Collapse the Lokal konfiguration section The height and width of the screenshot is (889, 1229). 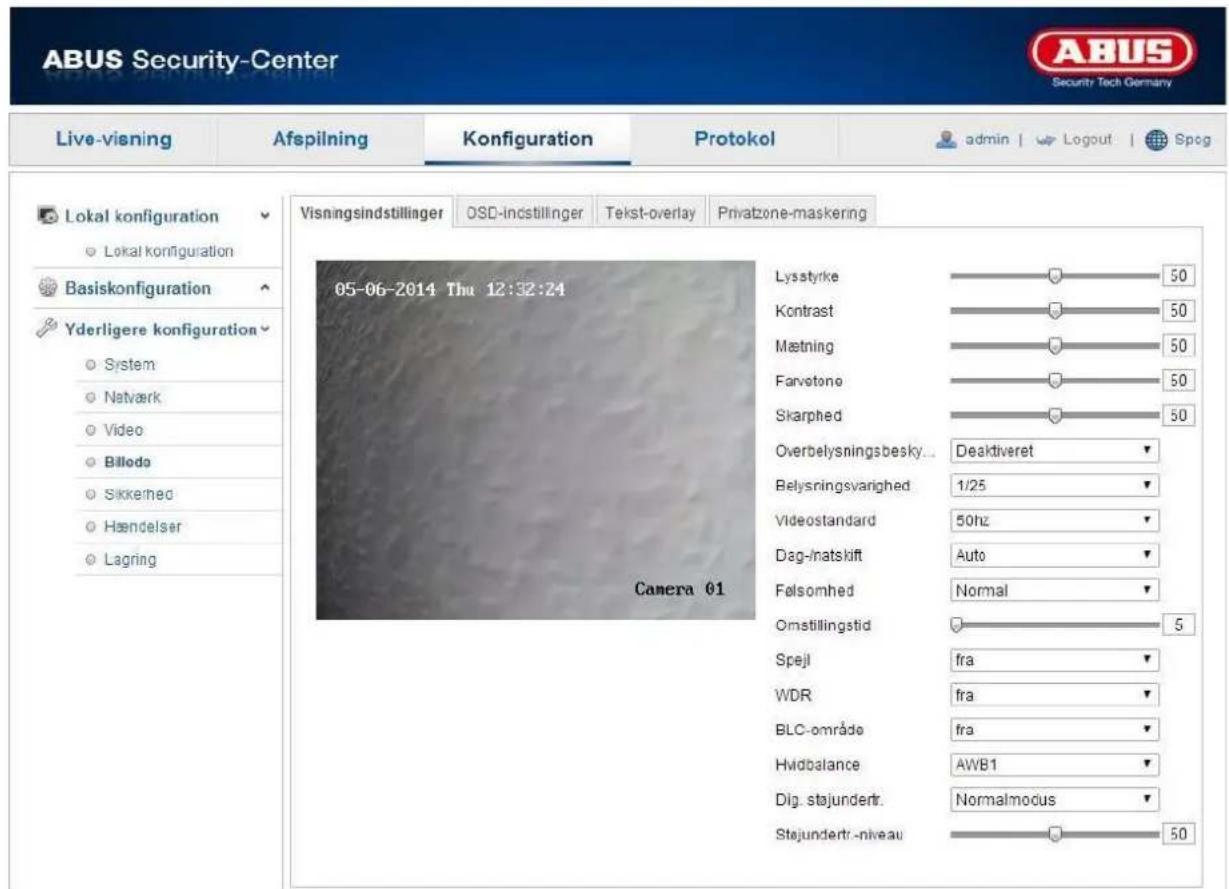click(264, 217)
